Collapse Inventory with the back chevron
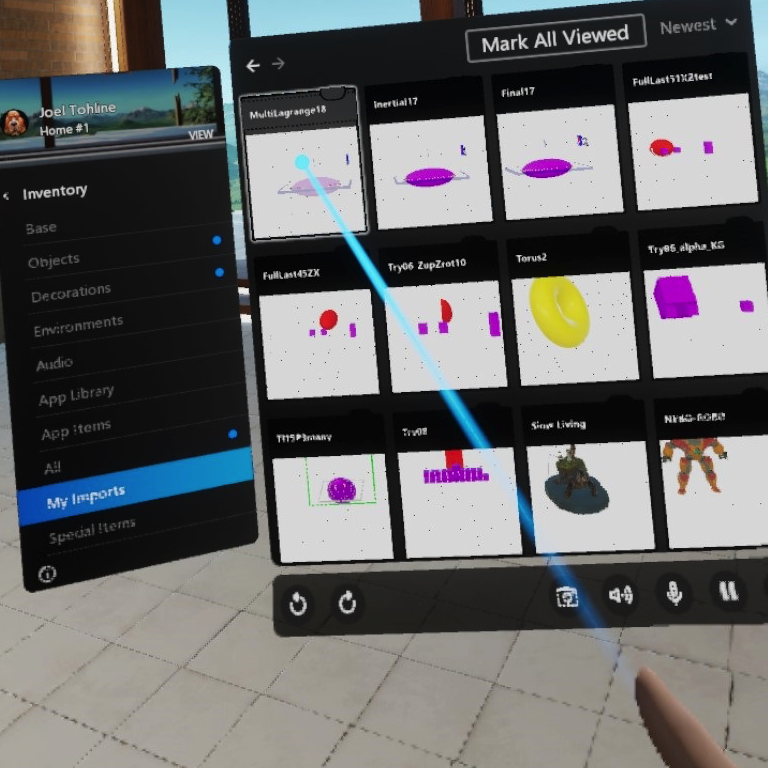Viewport: 768px width, 768px height. click(8, 195)
